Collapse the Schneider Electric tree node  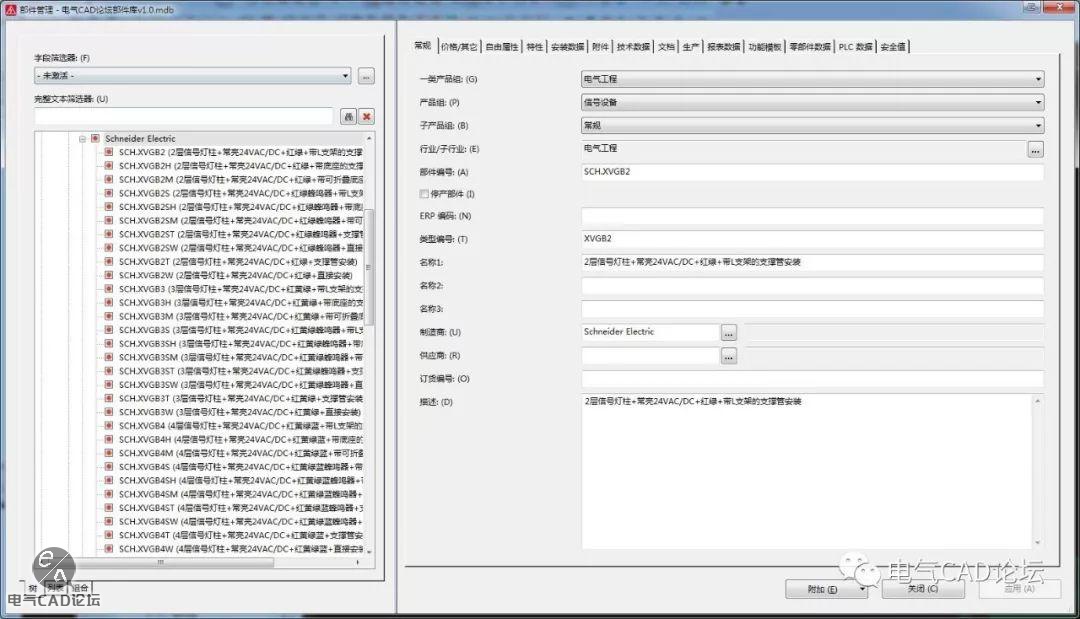(x=83, y=139)
